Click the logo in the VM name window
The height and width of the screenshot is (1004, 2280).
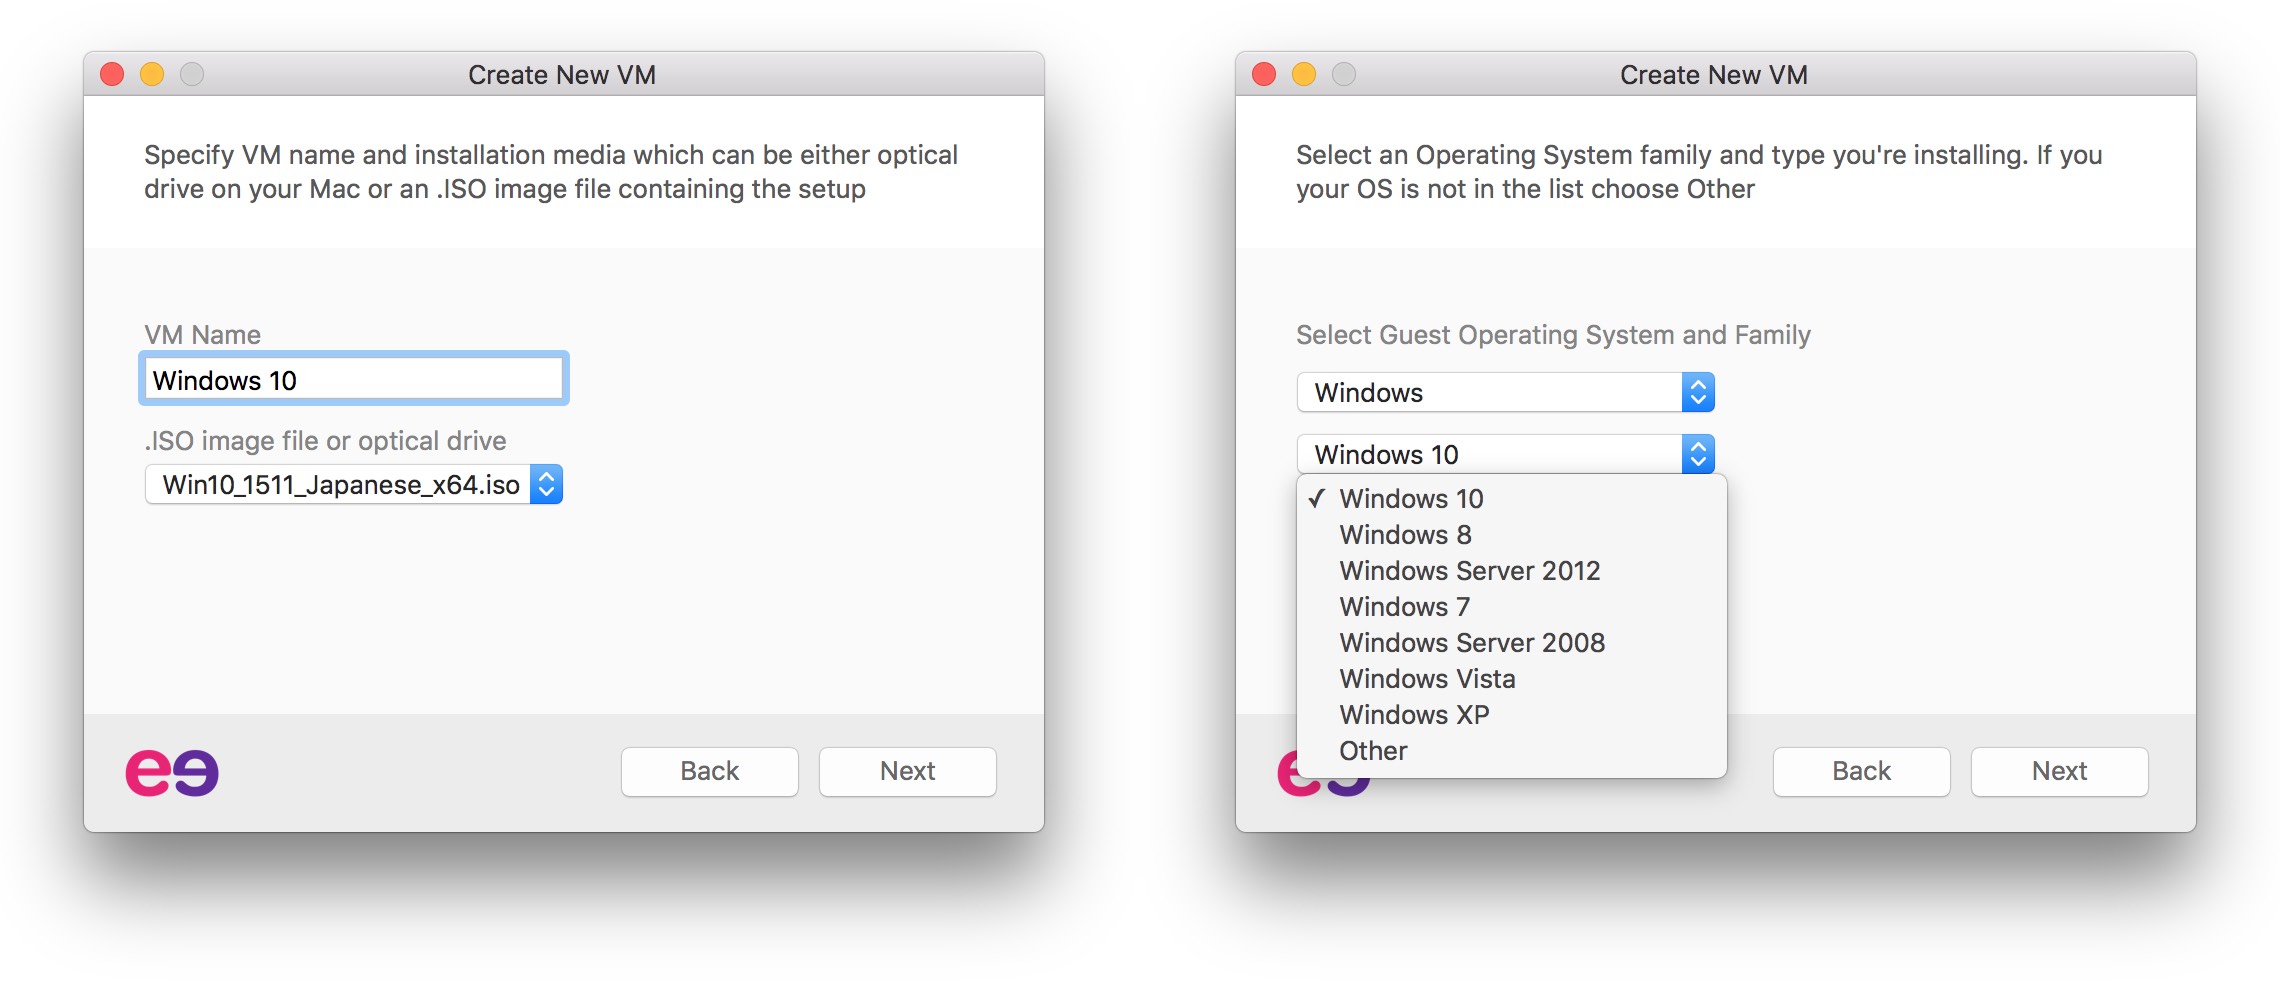[x=172, y=772]
